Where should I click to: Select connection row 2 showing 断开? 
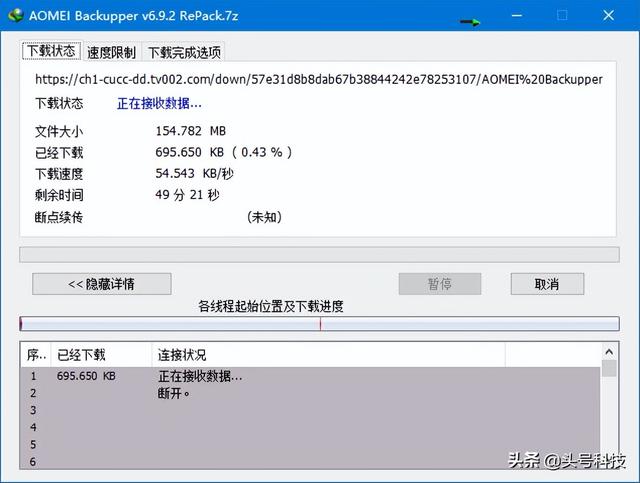[x=310, y=393]
